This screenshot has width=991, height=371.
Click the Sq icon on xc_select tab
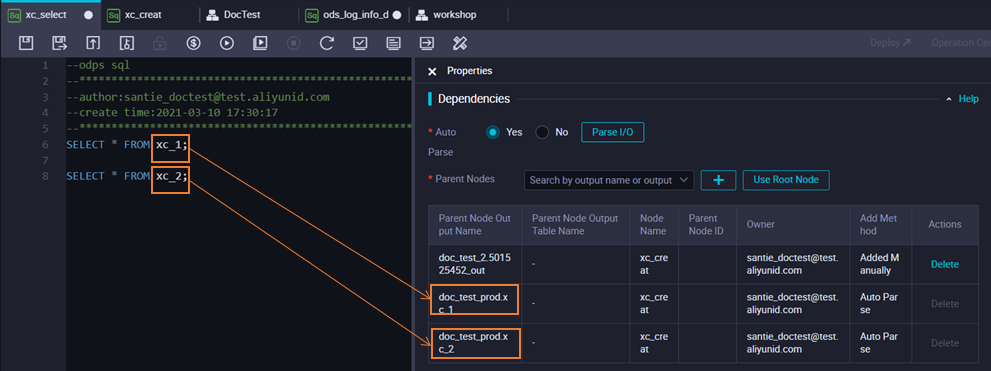(x=15, y=15)
